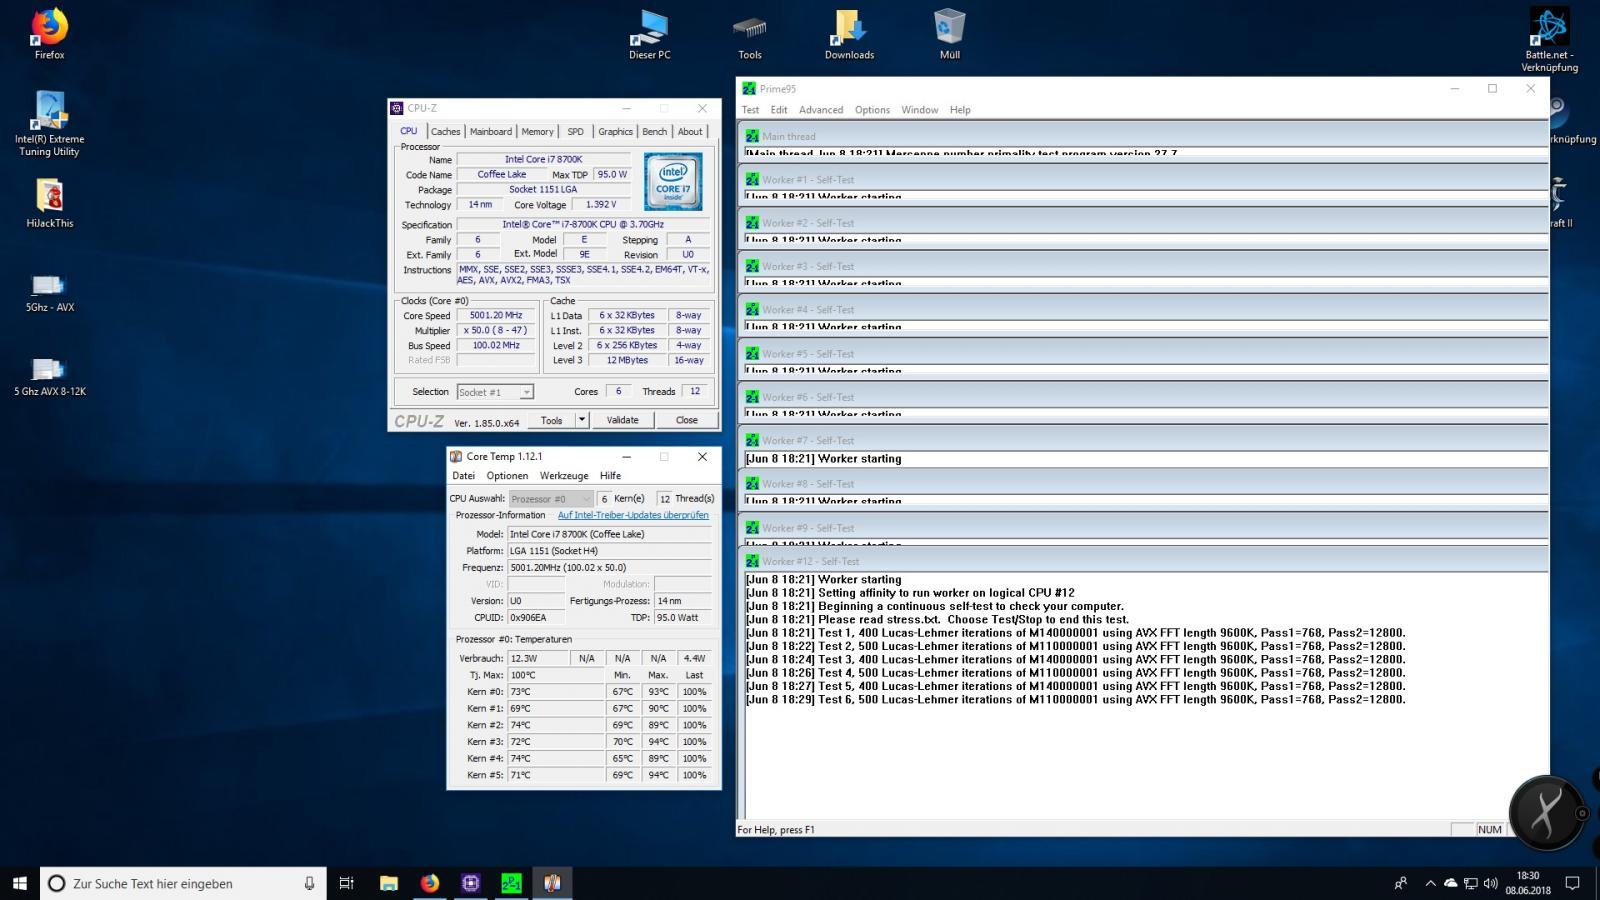Click the CPU-Z taskbar icon

(470, 883)
